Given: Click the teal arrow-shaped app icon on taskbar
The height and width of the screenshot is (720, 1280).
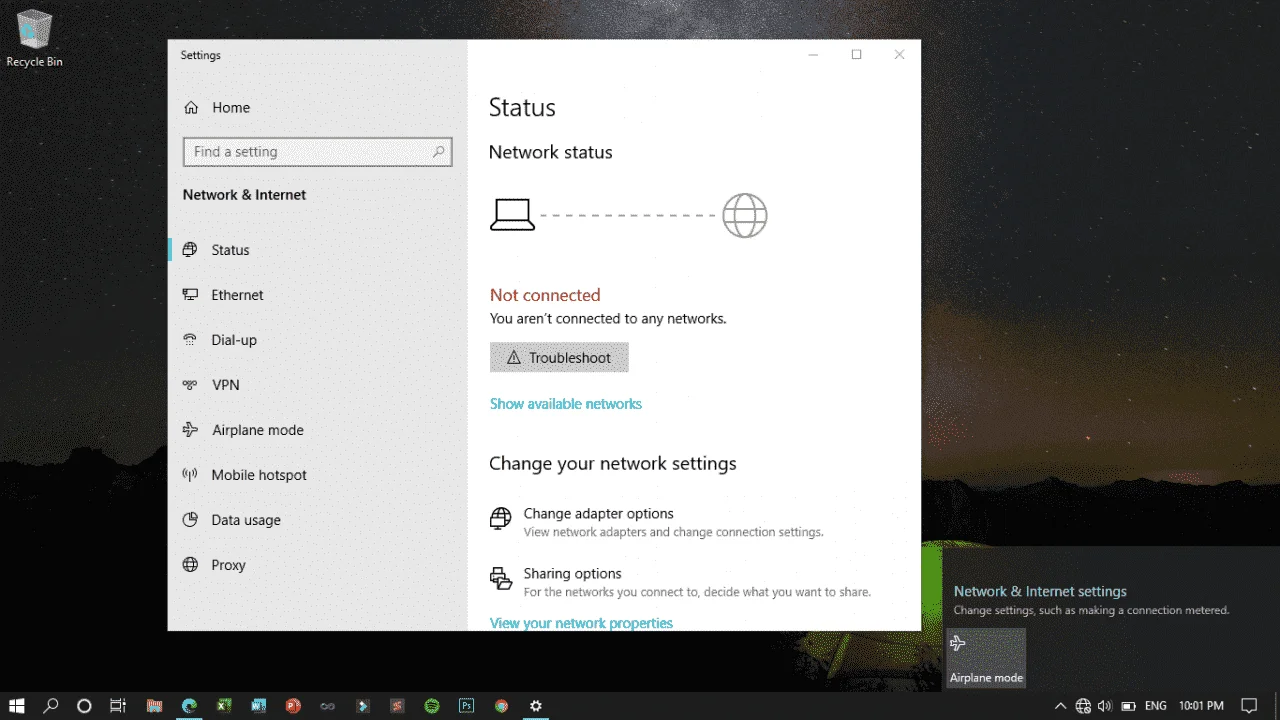Looking at the screenshot, I should pyautogui.click(x=362, y=705).
